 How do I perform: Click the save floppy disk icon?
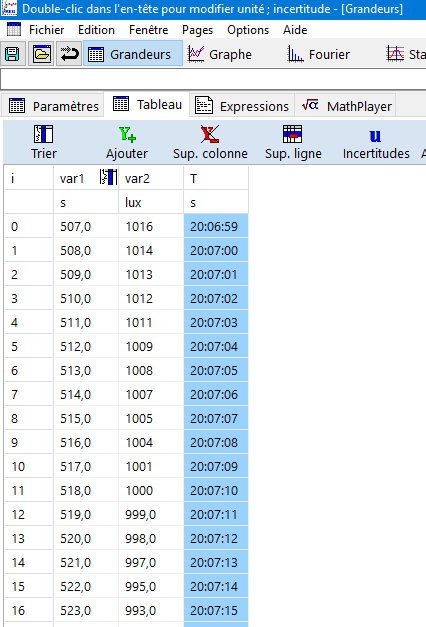12,54
